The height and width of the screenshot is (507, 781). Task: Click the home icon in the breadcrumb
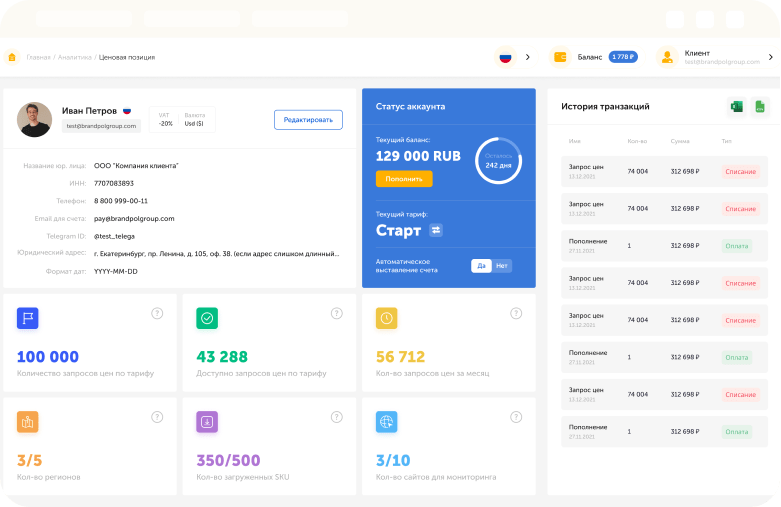pos(12,57)
